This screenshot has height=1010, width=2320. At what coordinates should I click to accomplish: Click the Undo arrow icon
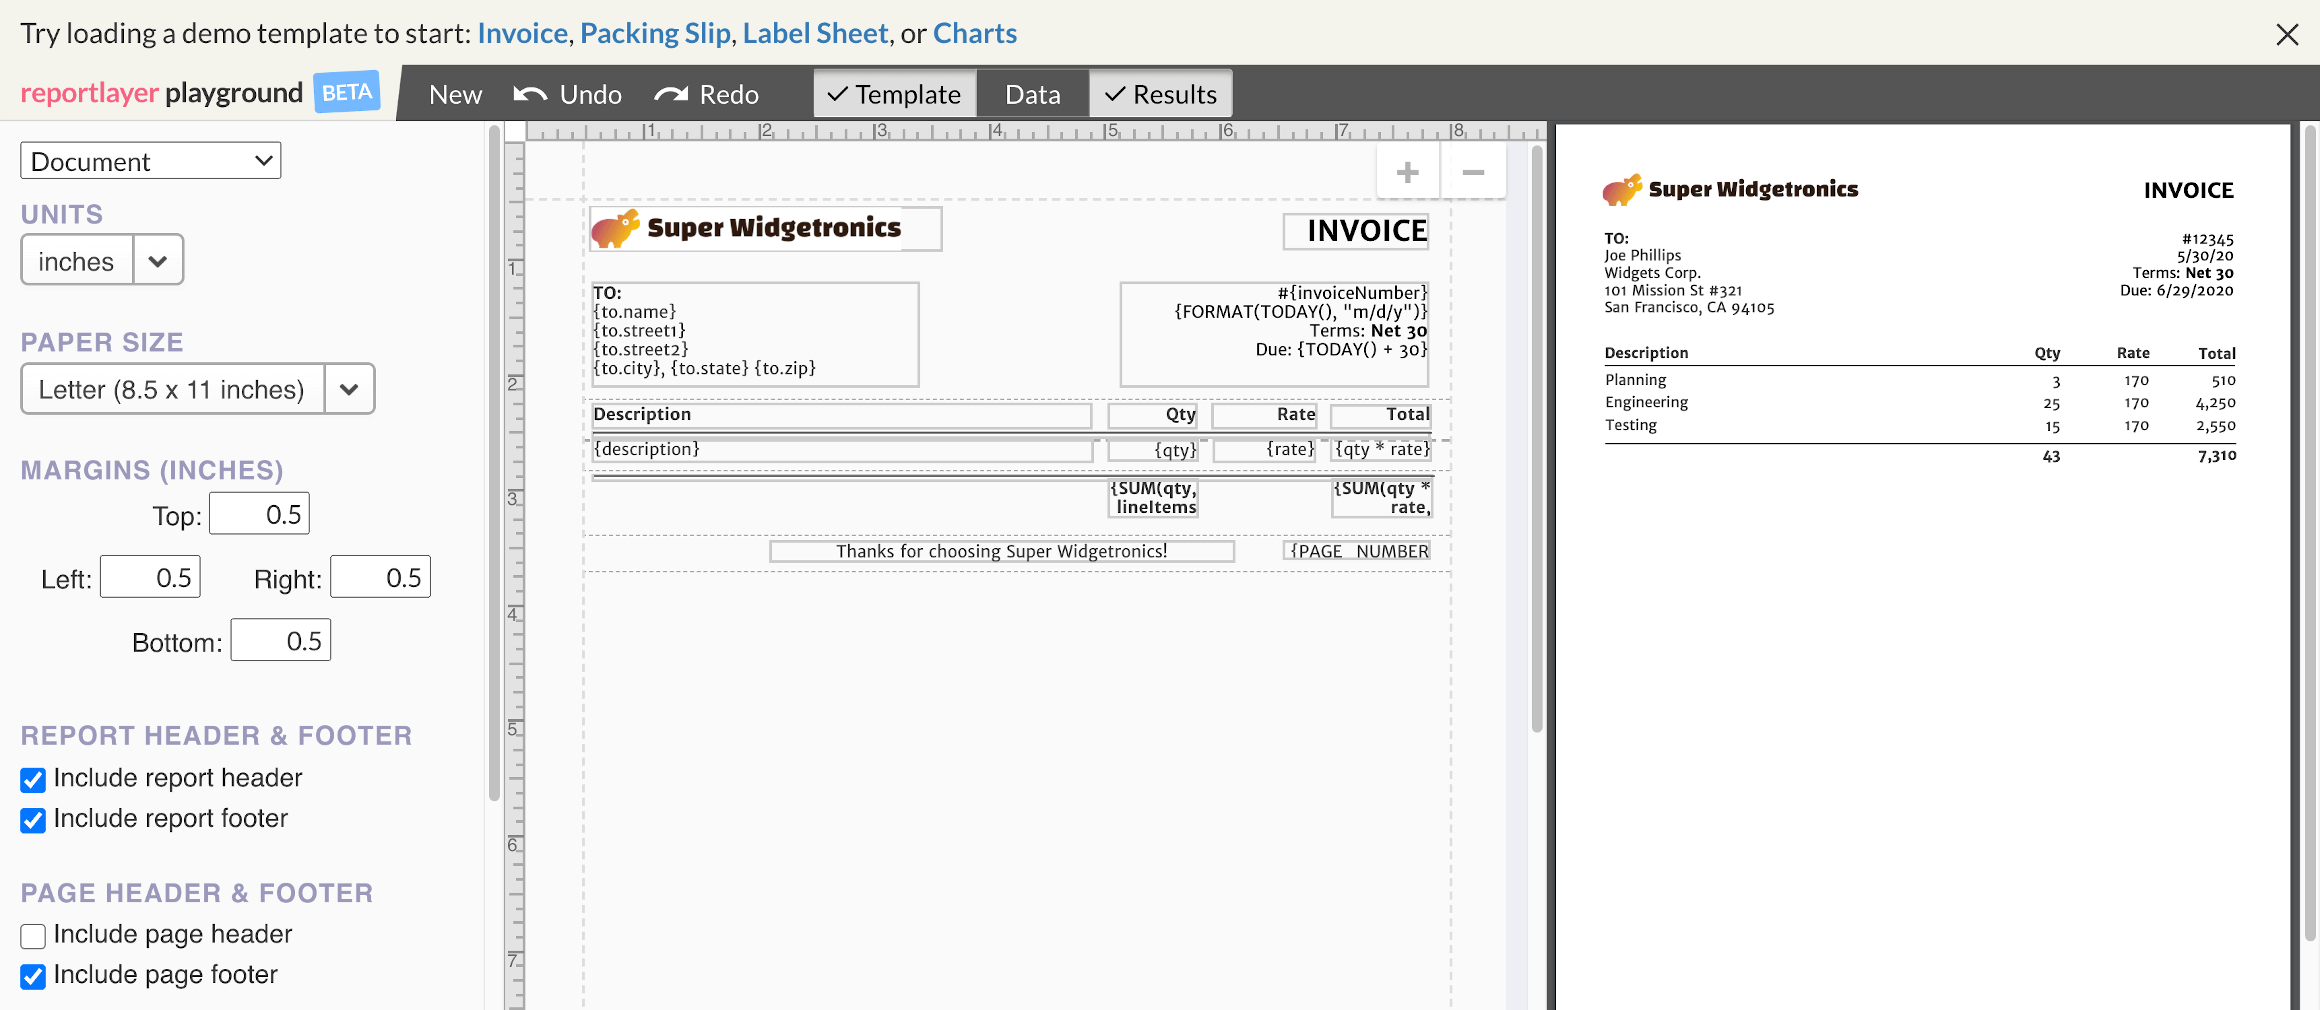point(530,94)
